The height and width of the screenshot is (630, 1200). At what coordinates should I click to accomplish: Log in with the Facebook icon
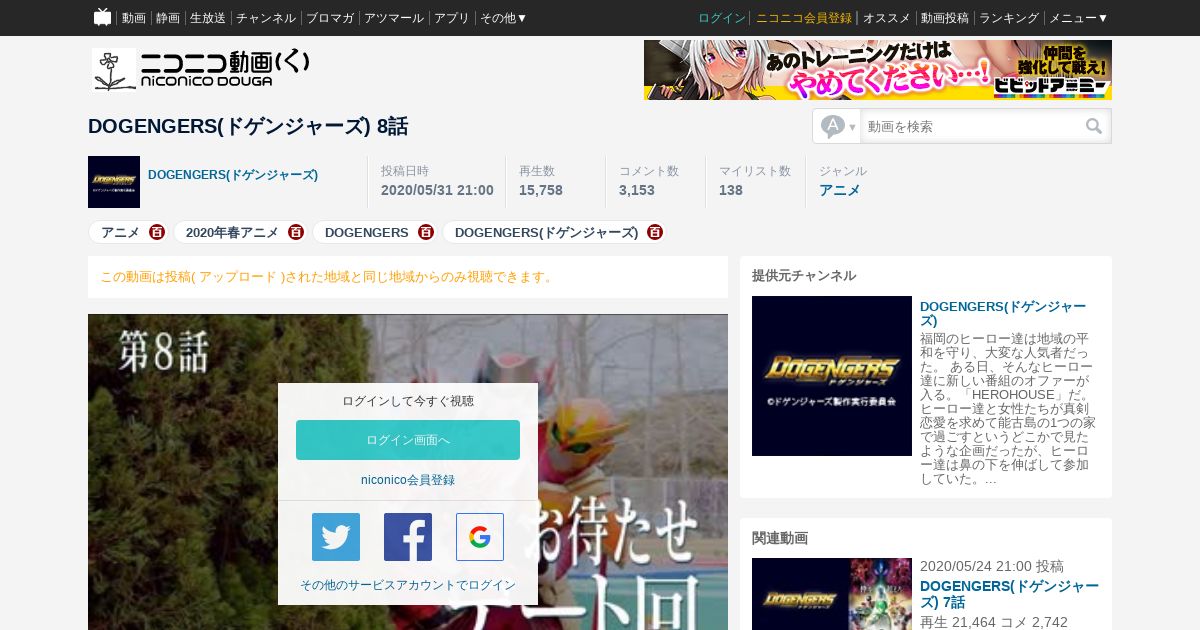[408, 537]
